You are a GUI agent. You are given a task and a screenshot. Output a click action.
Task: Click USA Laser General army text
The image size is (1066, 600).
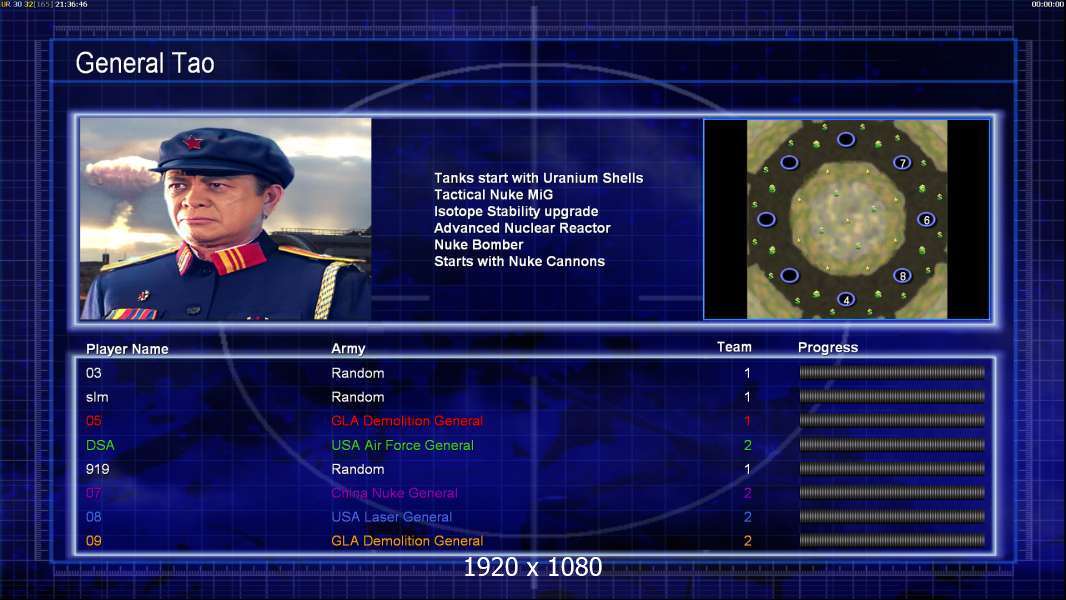[x=392, y=516]
